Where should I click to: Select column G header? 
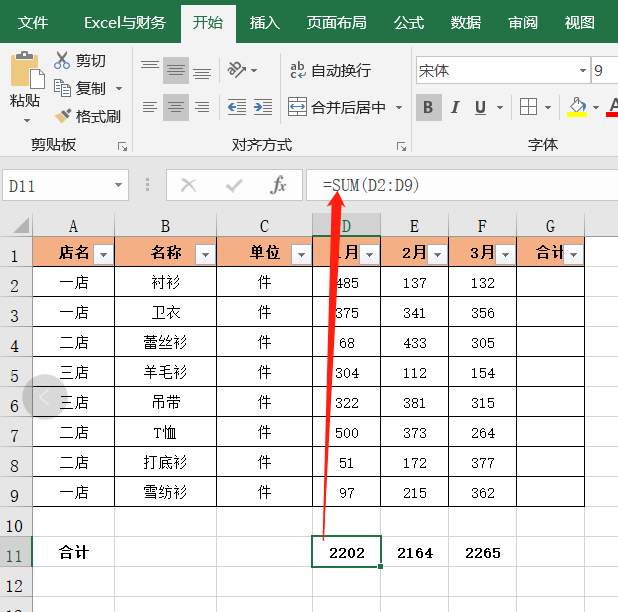pos(550,226)
